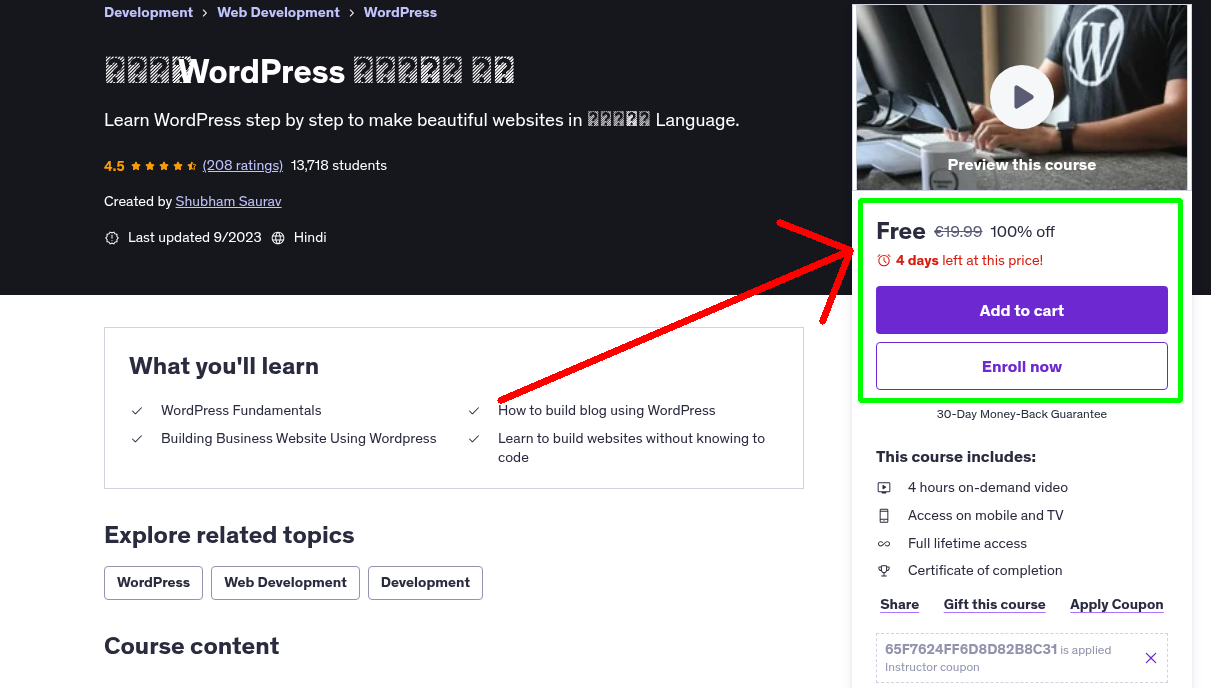Click the struck-through €19.99 price
Viewport: 1211px width, 688px height.
[958, 232]
